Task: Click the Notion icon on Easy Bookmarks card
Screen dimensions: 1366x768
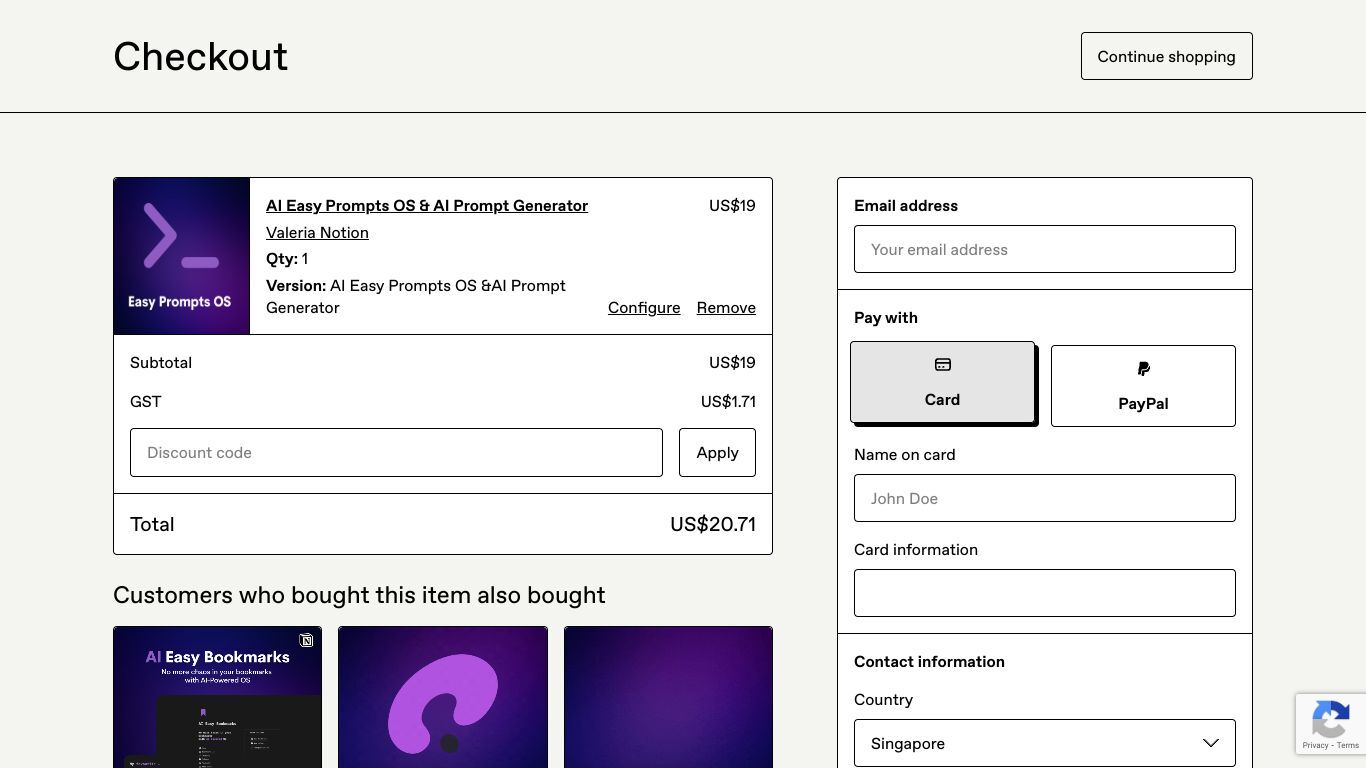Action: pyautogui.click(x=307, y=640)
